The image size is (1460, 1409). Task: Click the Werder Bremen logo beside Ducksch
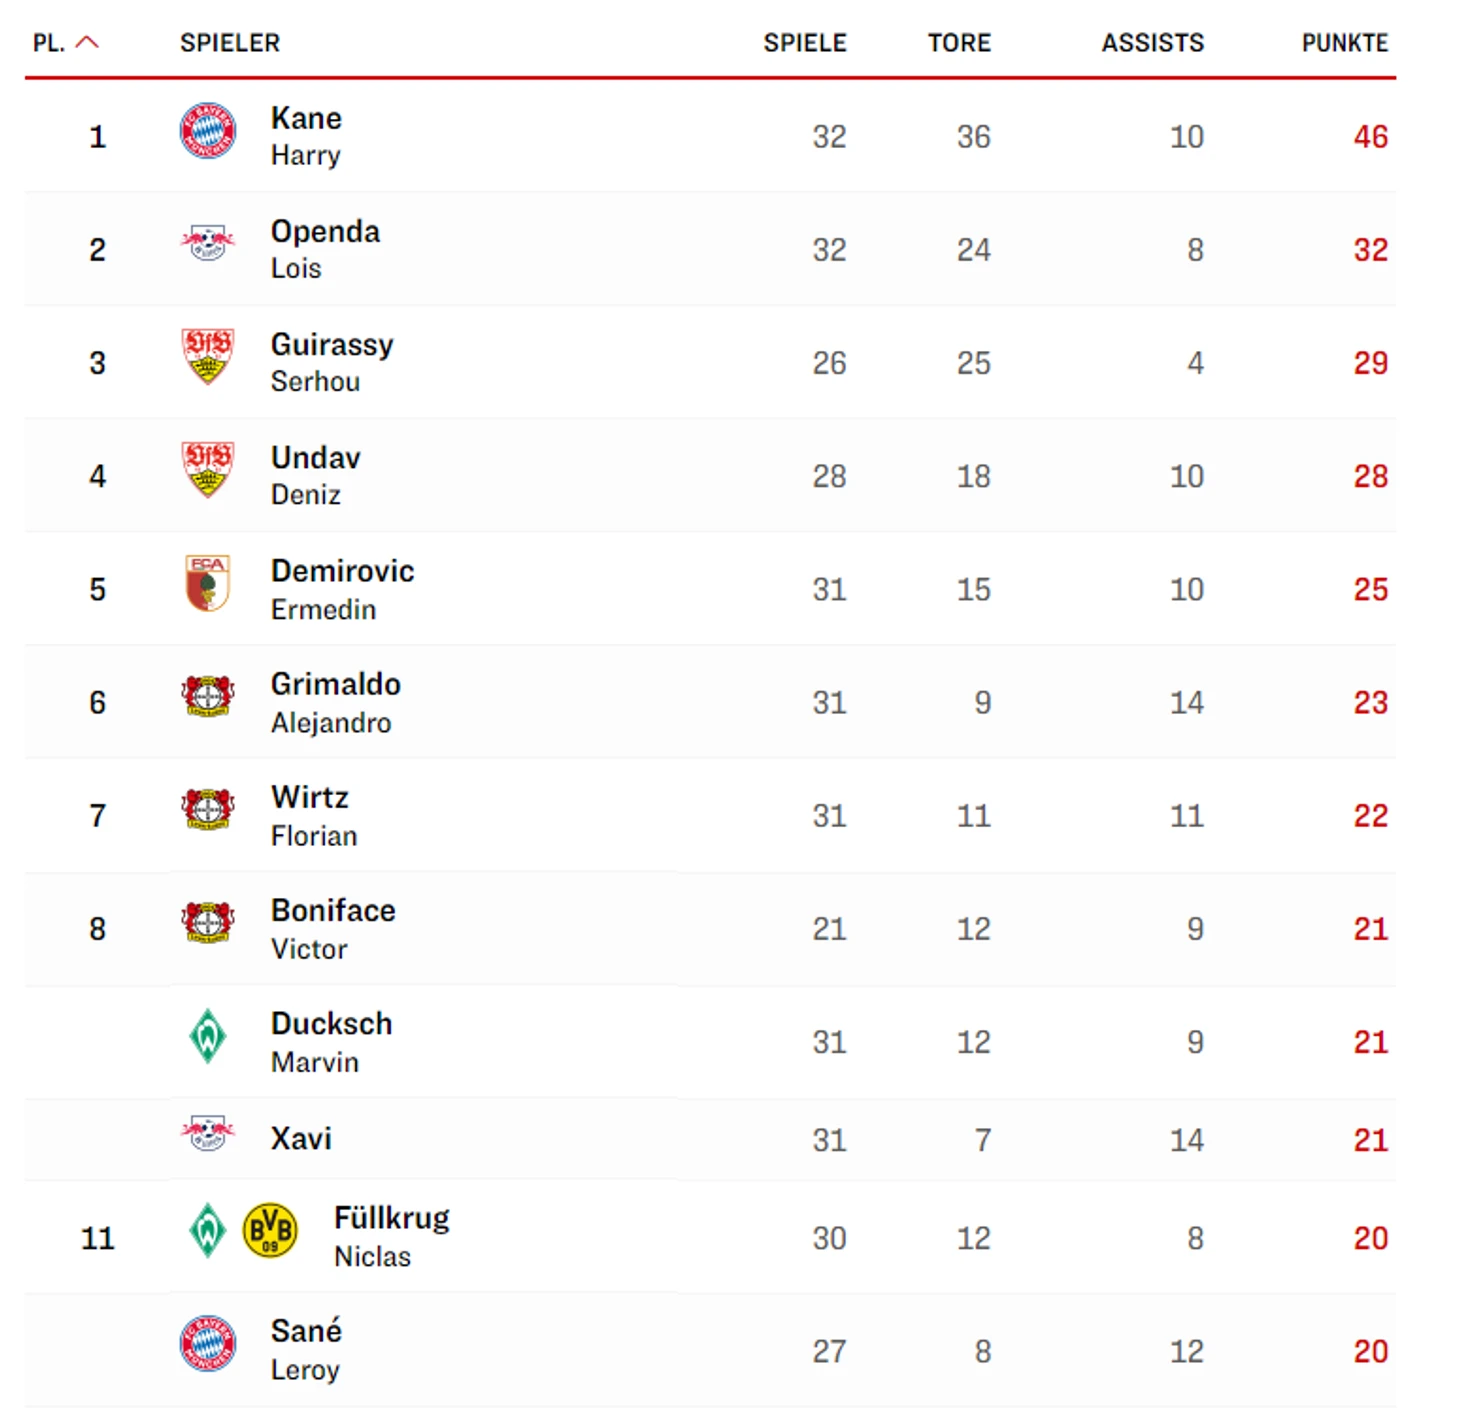pyautogui.click(x=208, y=1036)
